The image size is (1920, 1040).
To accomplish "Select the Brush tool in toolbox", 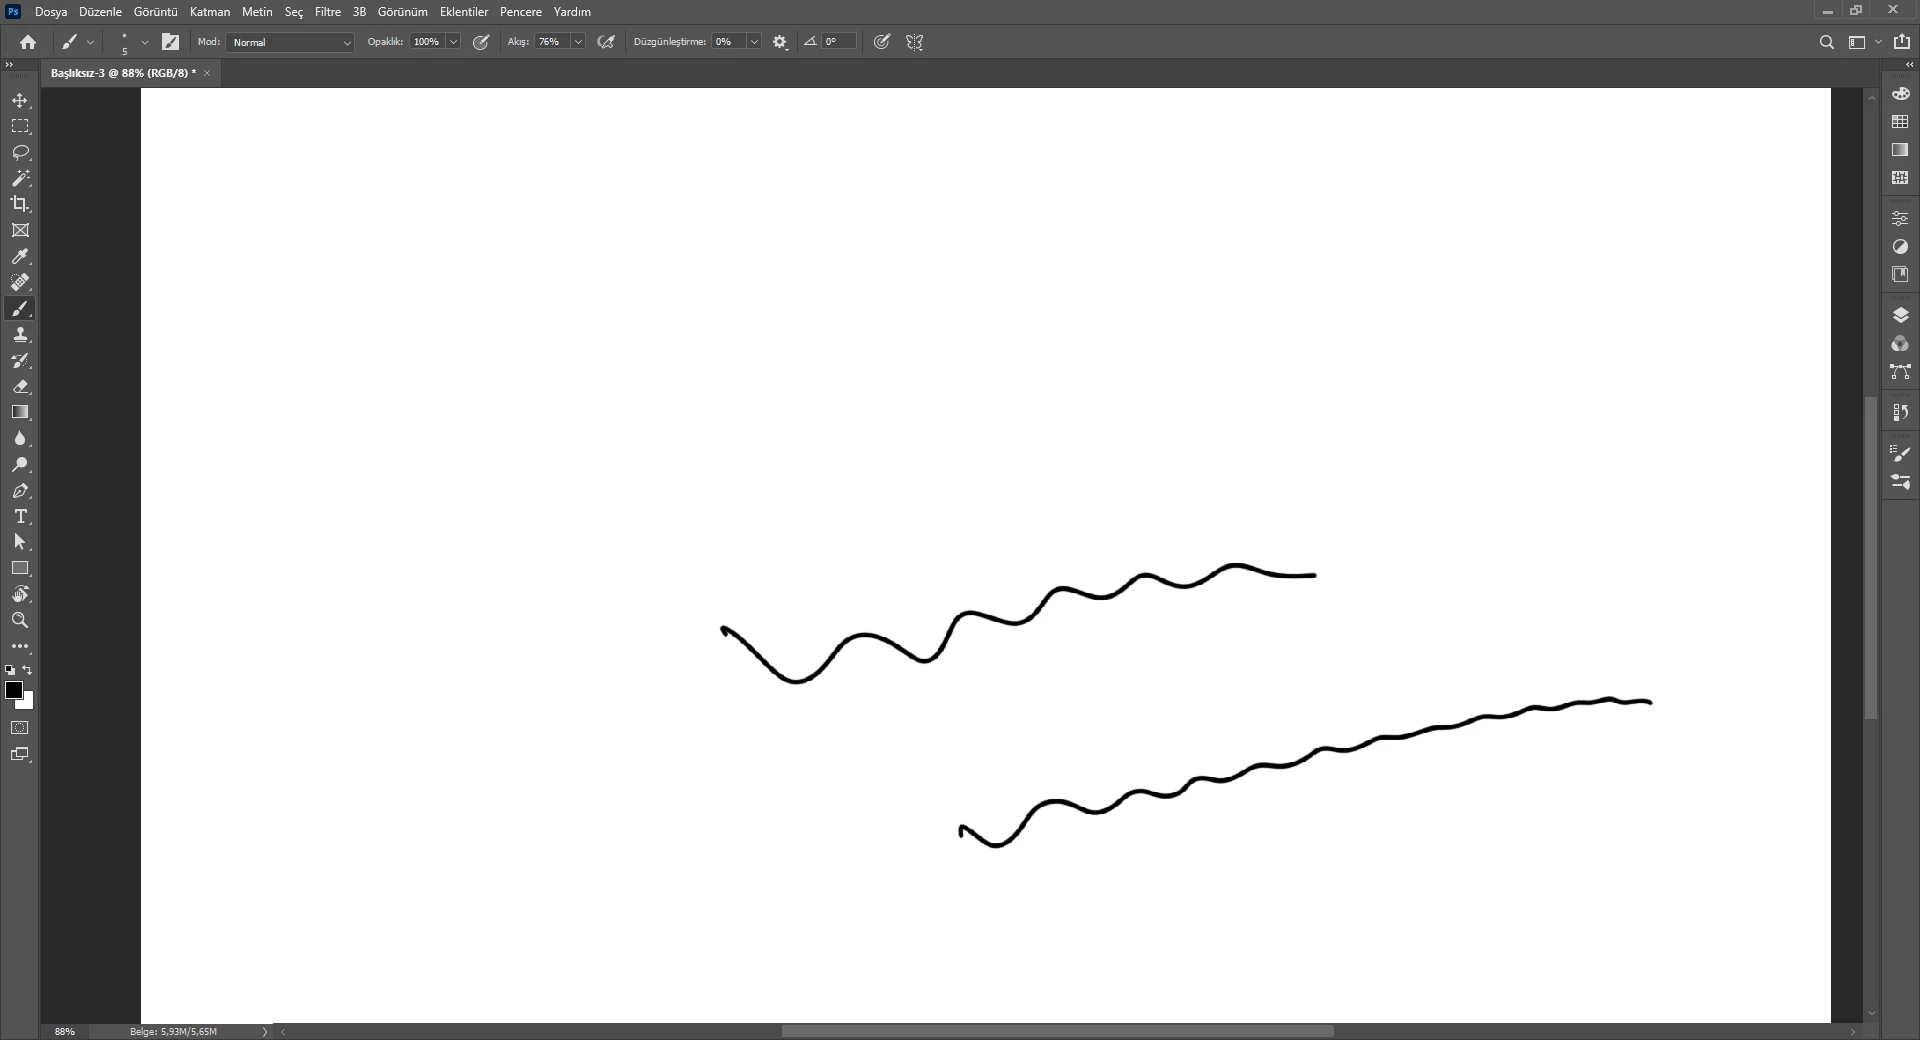I will click(20, 309).
